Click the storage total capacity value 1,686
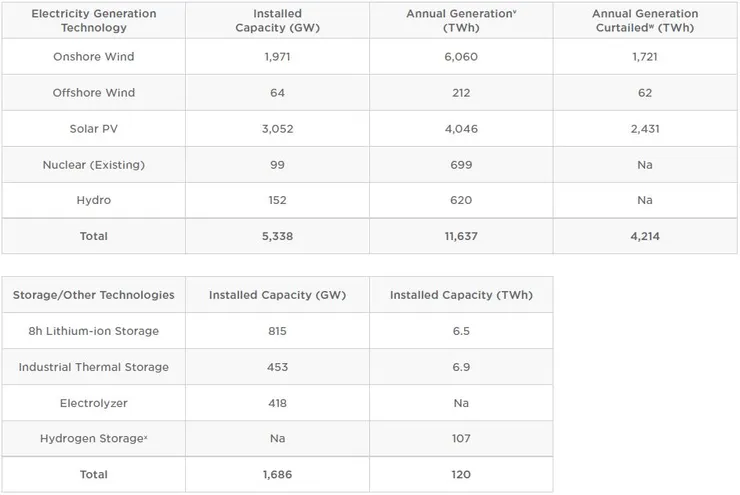Viewport: 740px width, 495px height. pos(277,475)
